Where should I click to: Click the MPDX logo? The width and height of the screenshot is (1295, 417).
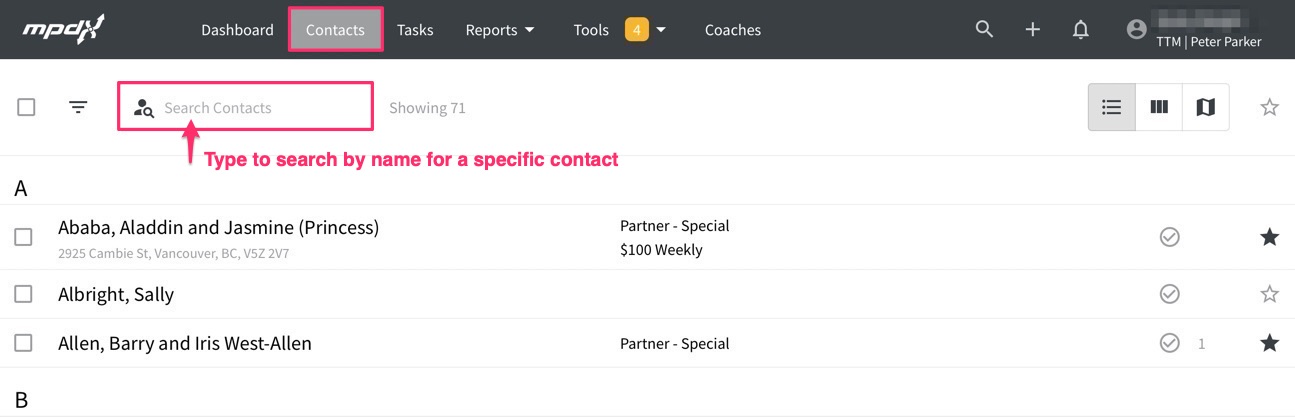tap(63, 29)
